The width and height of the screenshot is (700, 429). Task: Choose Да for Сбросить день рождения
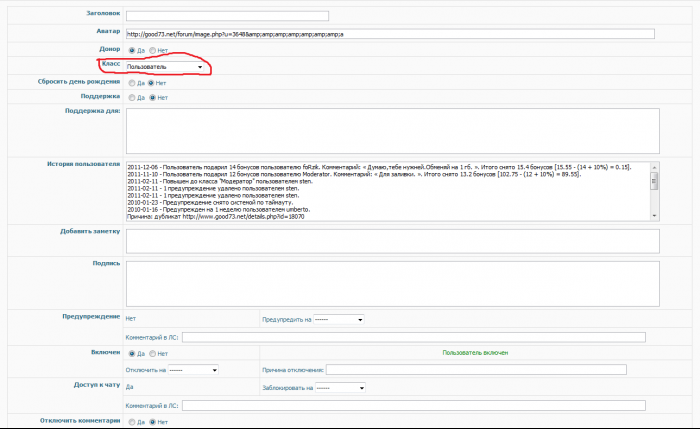[x=131, y=83]
